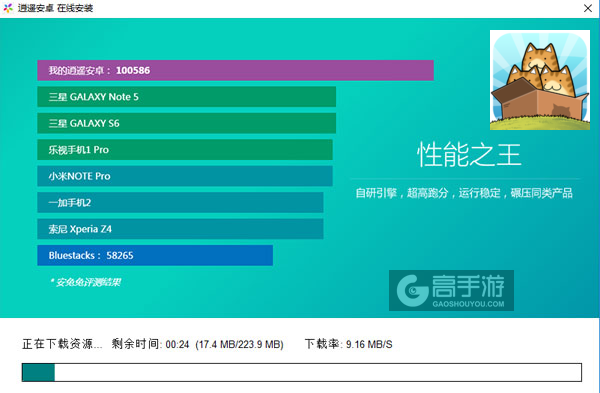Select the Bluestacks 58265 bar
The image size is (600, 393).
pos(155,255)
